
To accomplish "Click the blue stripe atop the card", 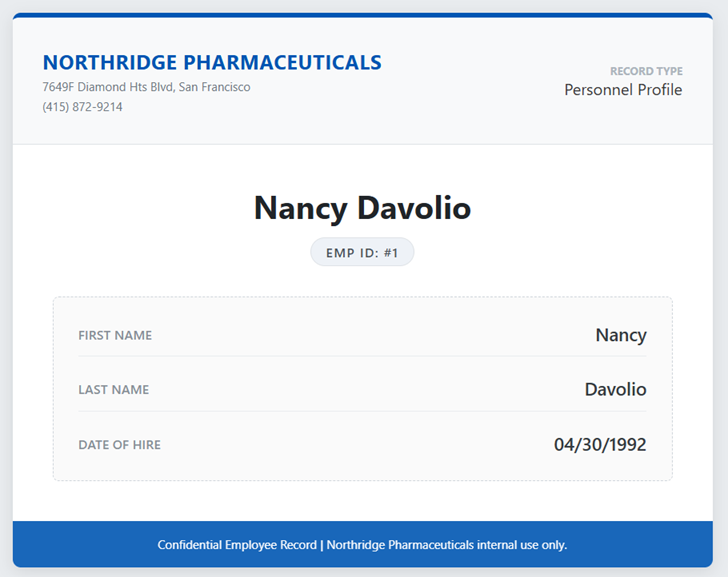I will (362, 16).
